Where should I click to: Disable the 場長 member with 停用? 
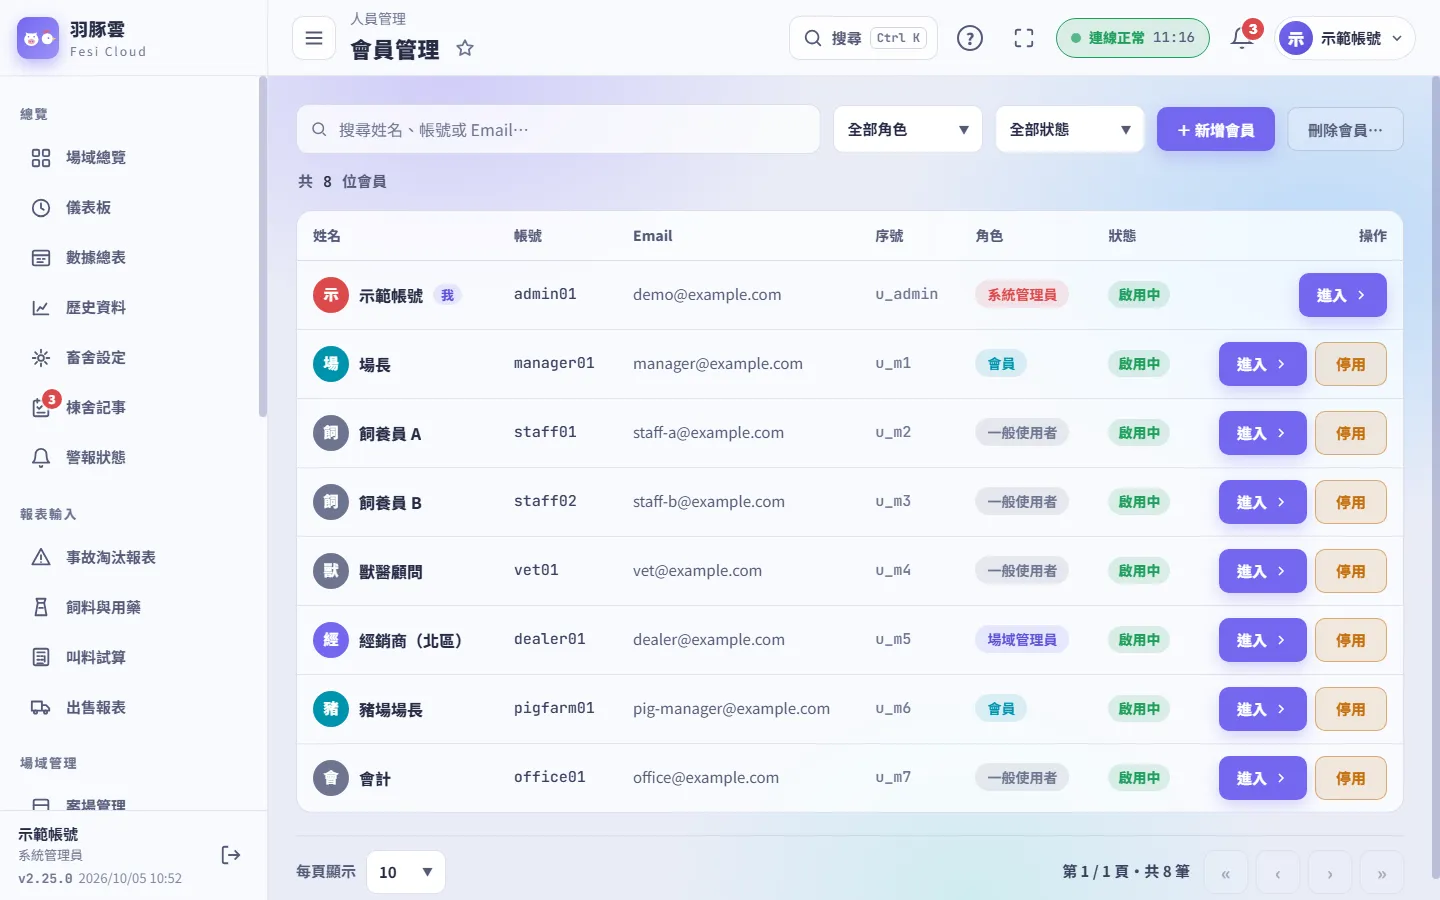(1350, 364)
